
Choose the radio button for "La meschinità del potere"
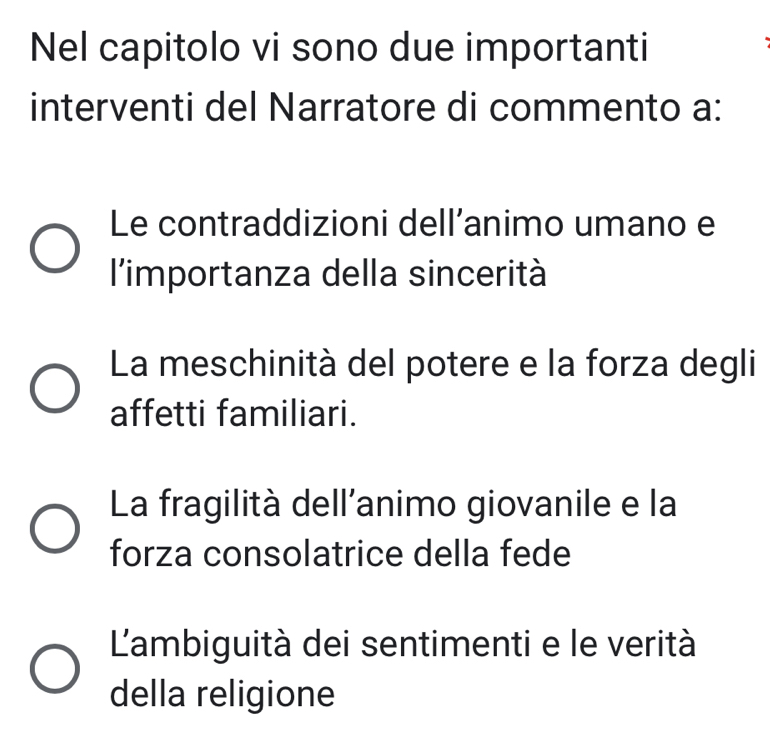point(54,389)
